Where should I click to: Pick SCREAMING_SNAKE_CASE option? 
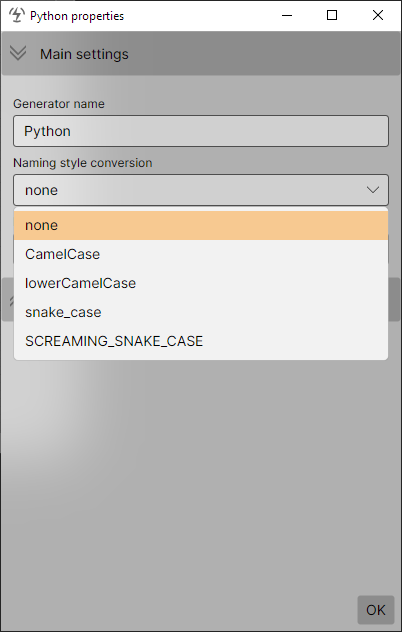click(x=201, y=341)
